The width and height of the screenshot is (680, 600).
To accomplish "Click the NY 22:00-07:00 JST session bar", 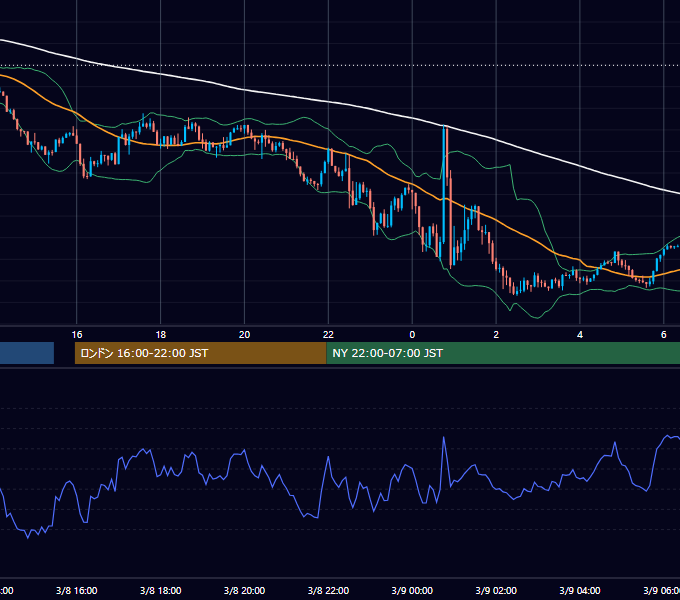I will [x=503, y=353].
